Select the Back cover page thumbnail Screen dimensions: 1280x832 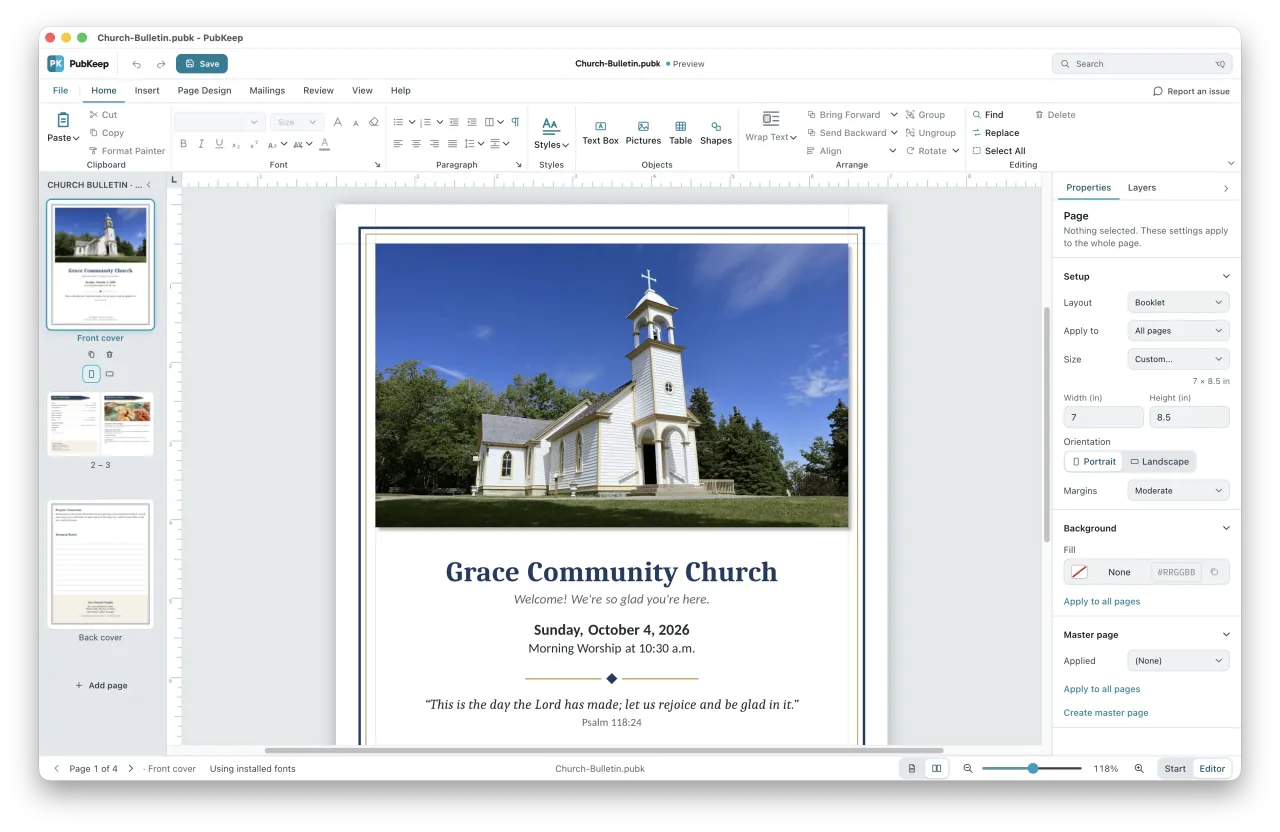[100, 564]
